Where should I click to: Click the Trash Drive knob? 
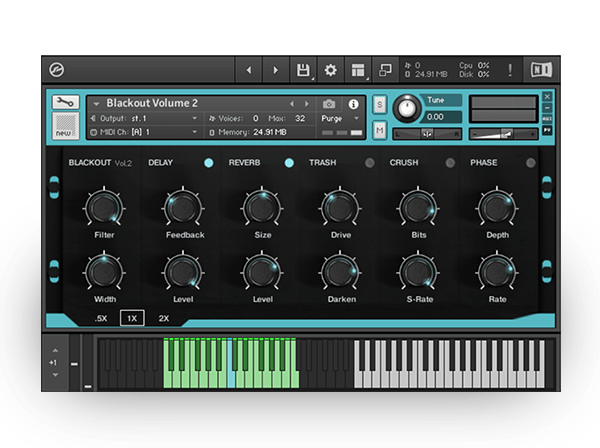(340, 207)
